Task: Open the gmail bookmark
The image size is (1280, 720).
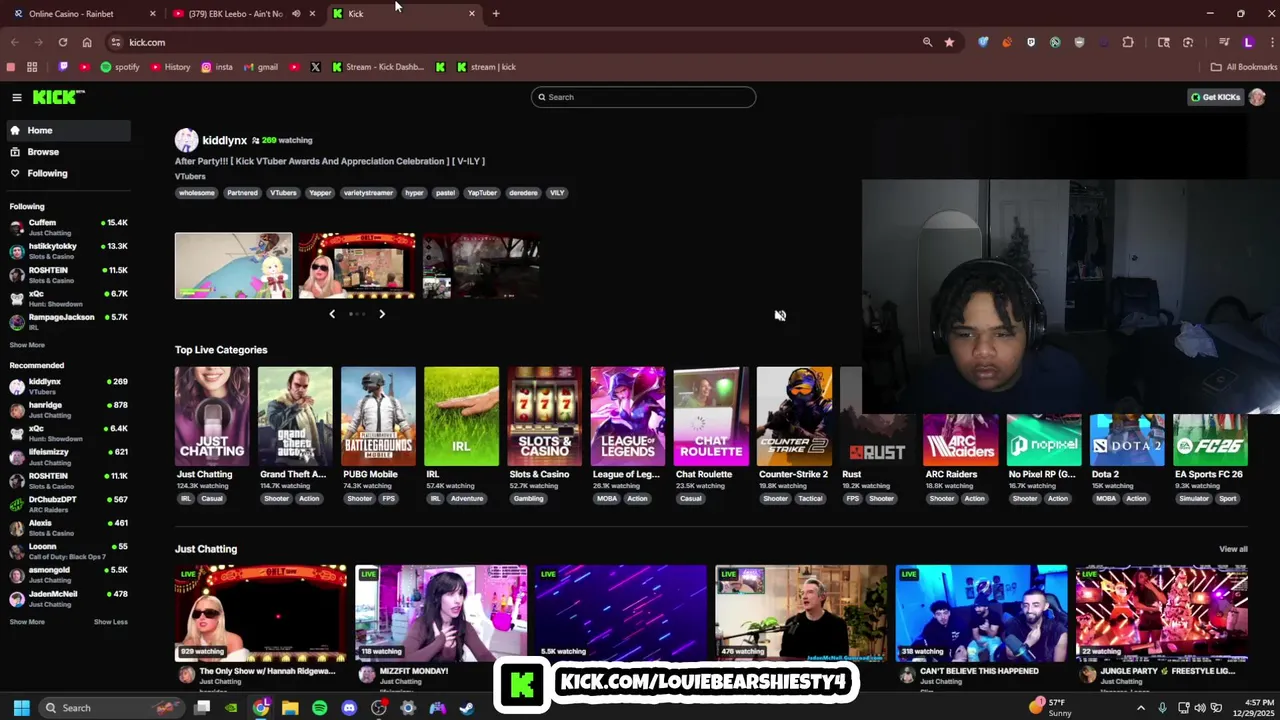Action: pyautogui.click(x=261, y=67)
